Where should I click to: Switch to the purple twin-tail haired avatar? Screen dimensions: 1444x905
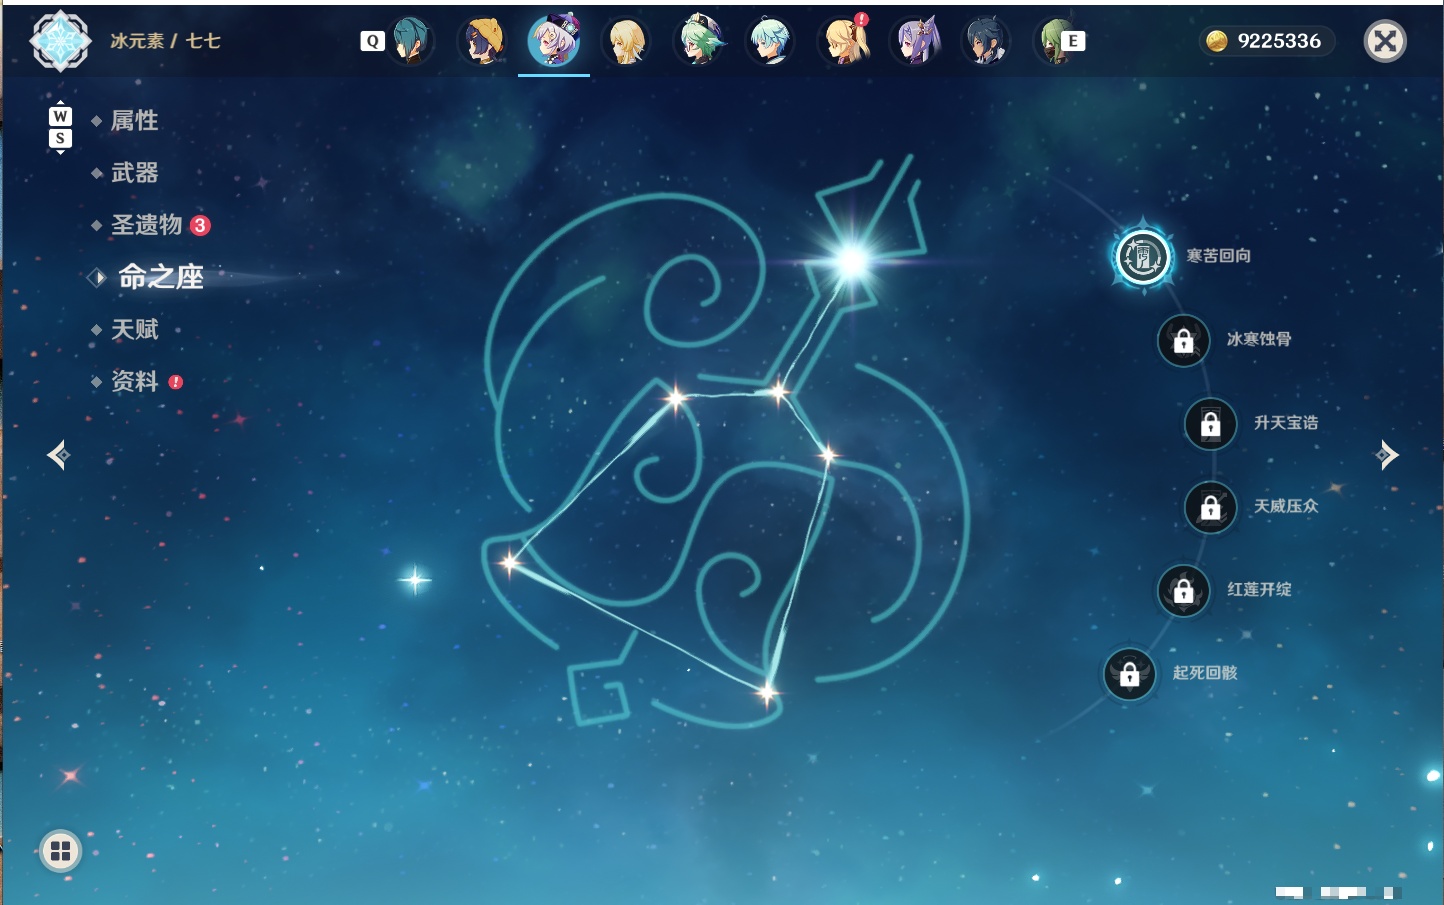pyautogui.click(x=916, y=41)
